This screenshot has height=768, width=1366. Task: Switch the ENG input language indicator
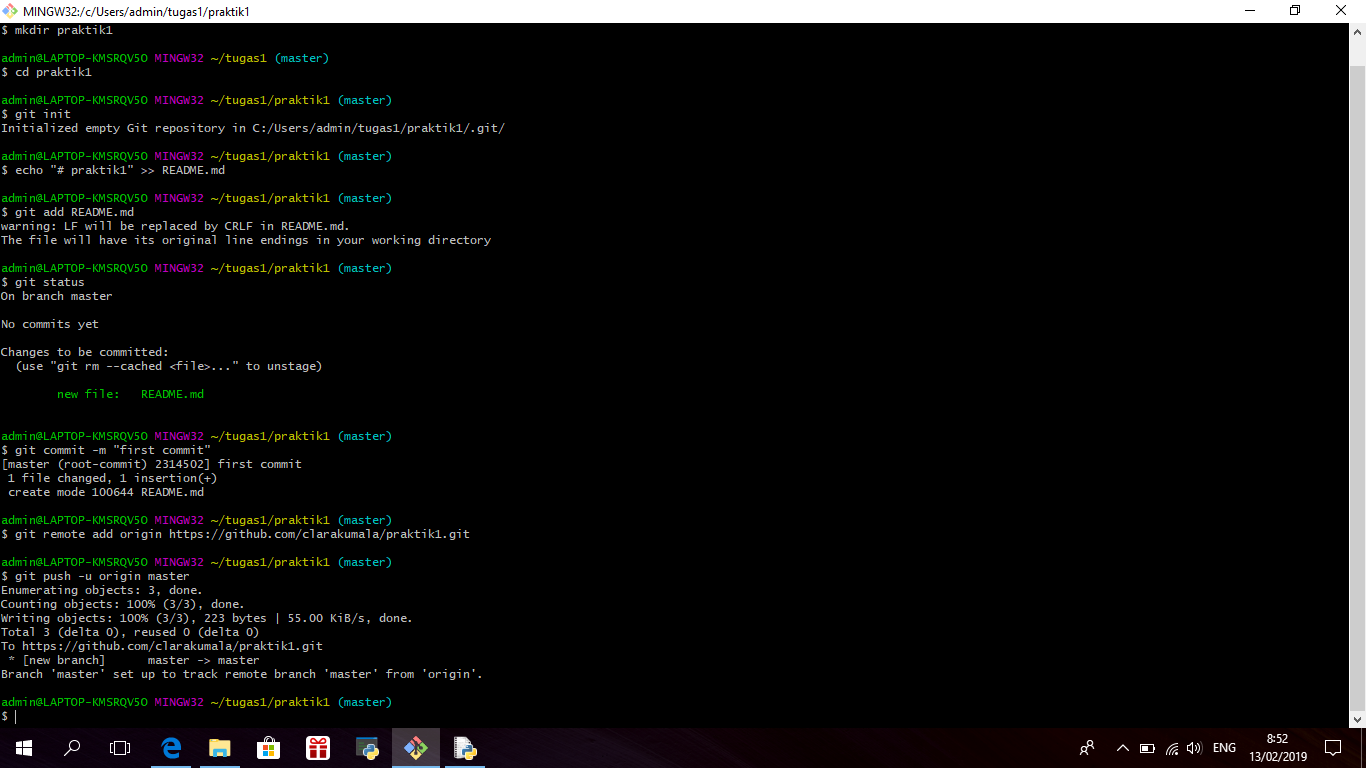(1224, 748)
